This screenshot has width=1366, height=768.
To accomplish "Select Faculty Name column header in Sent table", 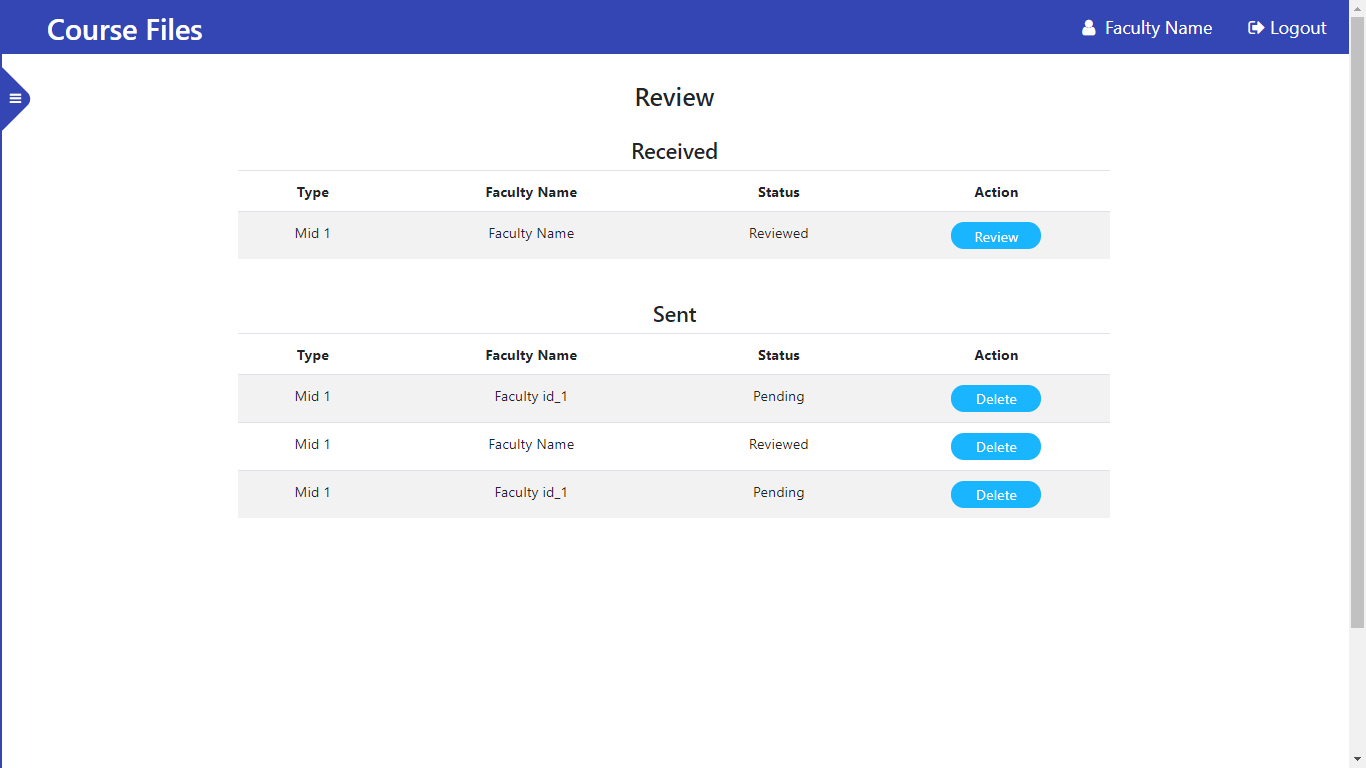I will click(531, 355).
